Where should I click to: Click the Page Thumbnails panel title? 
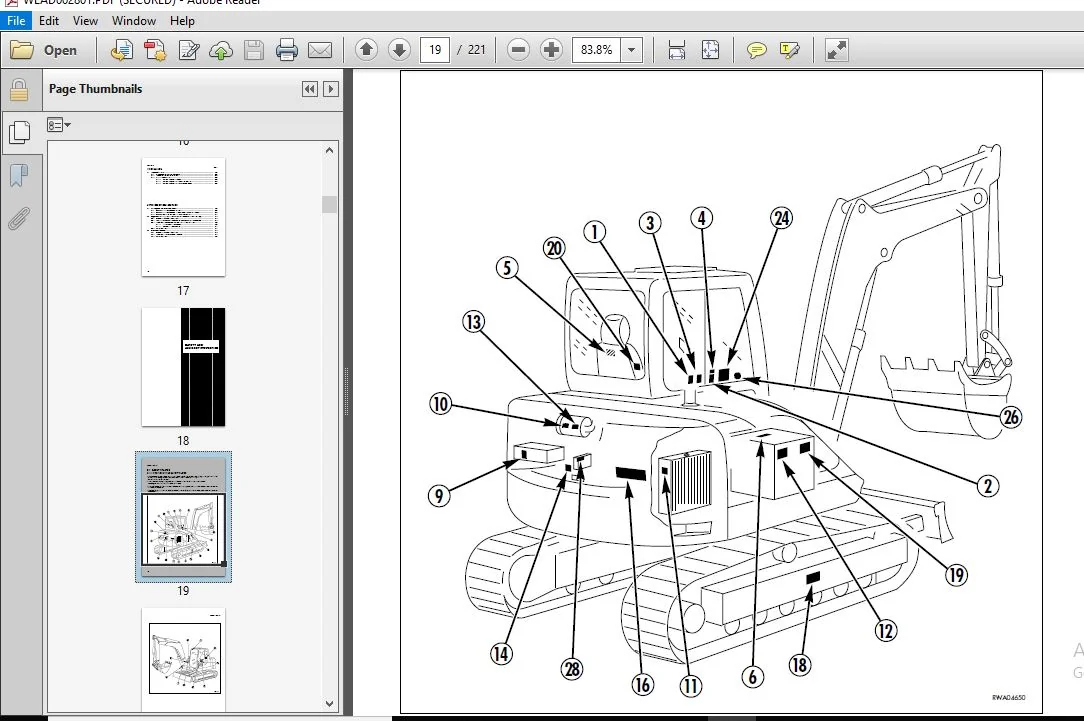pyautogui.click(x=95, y=88)
